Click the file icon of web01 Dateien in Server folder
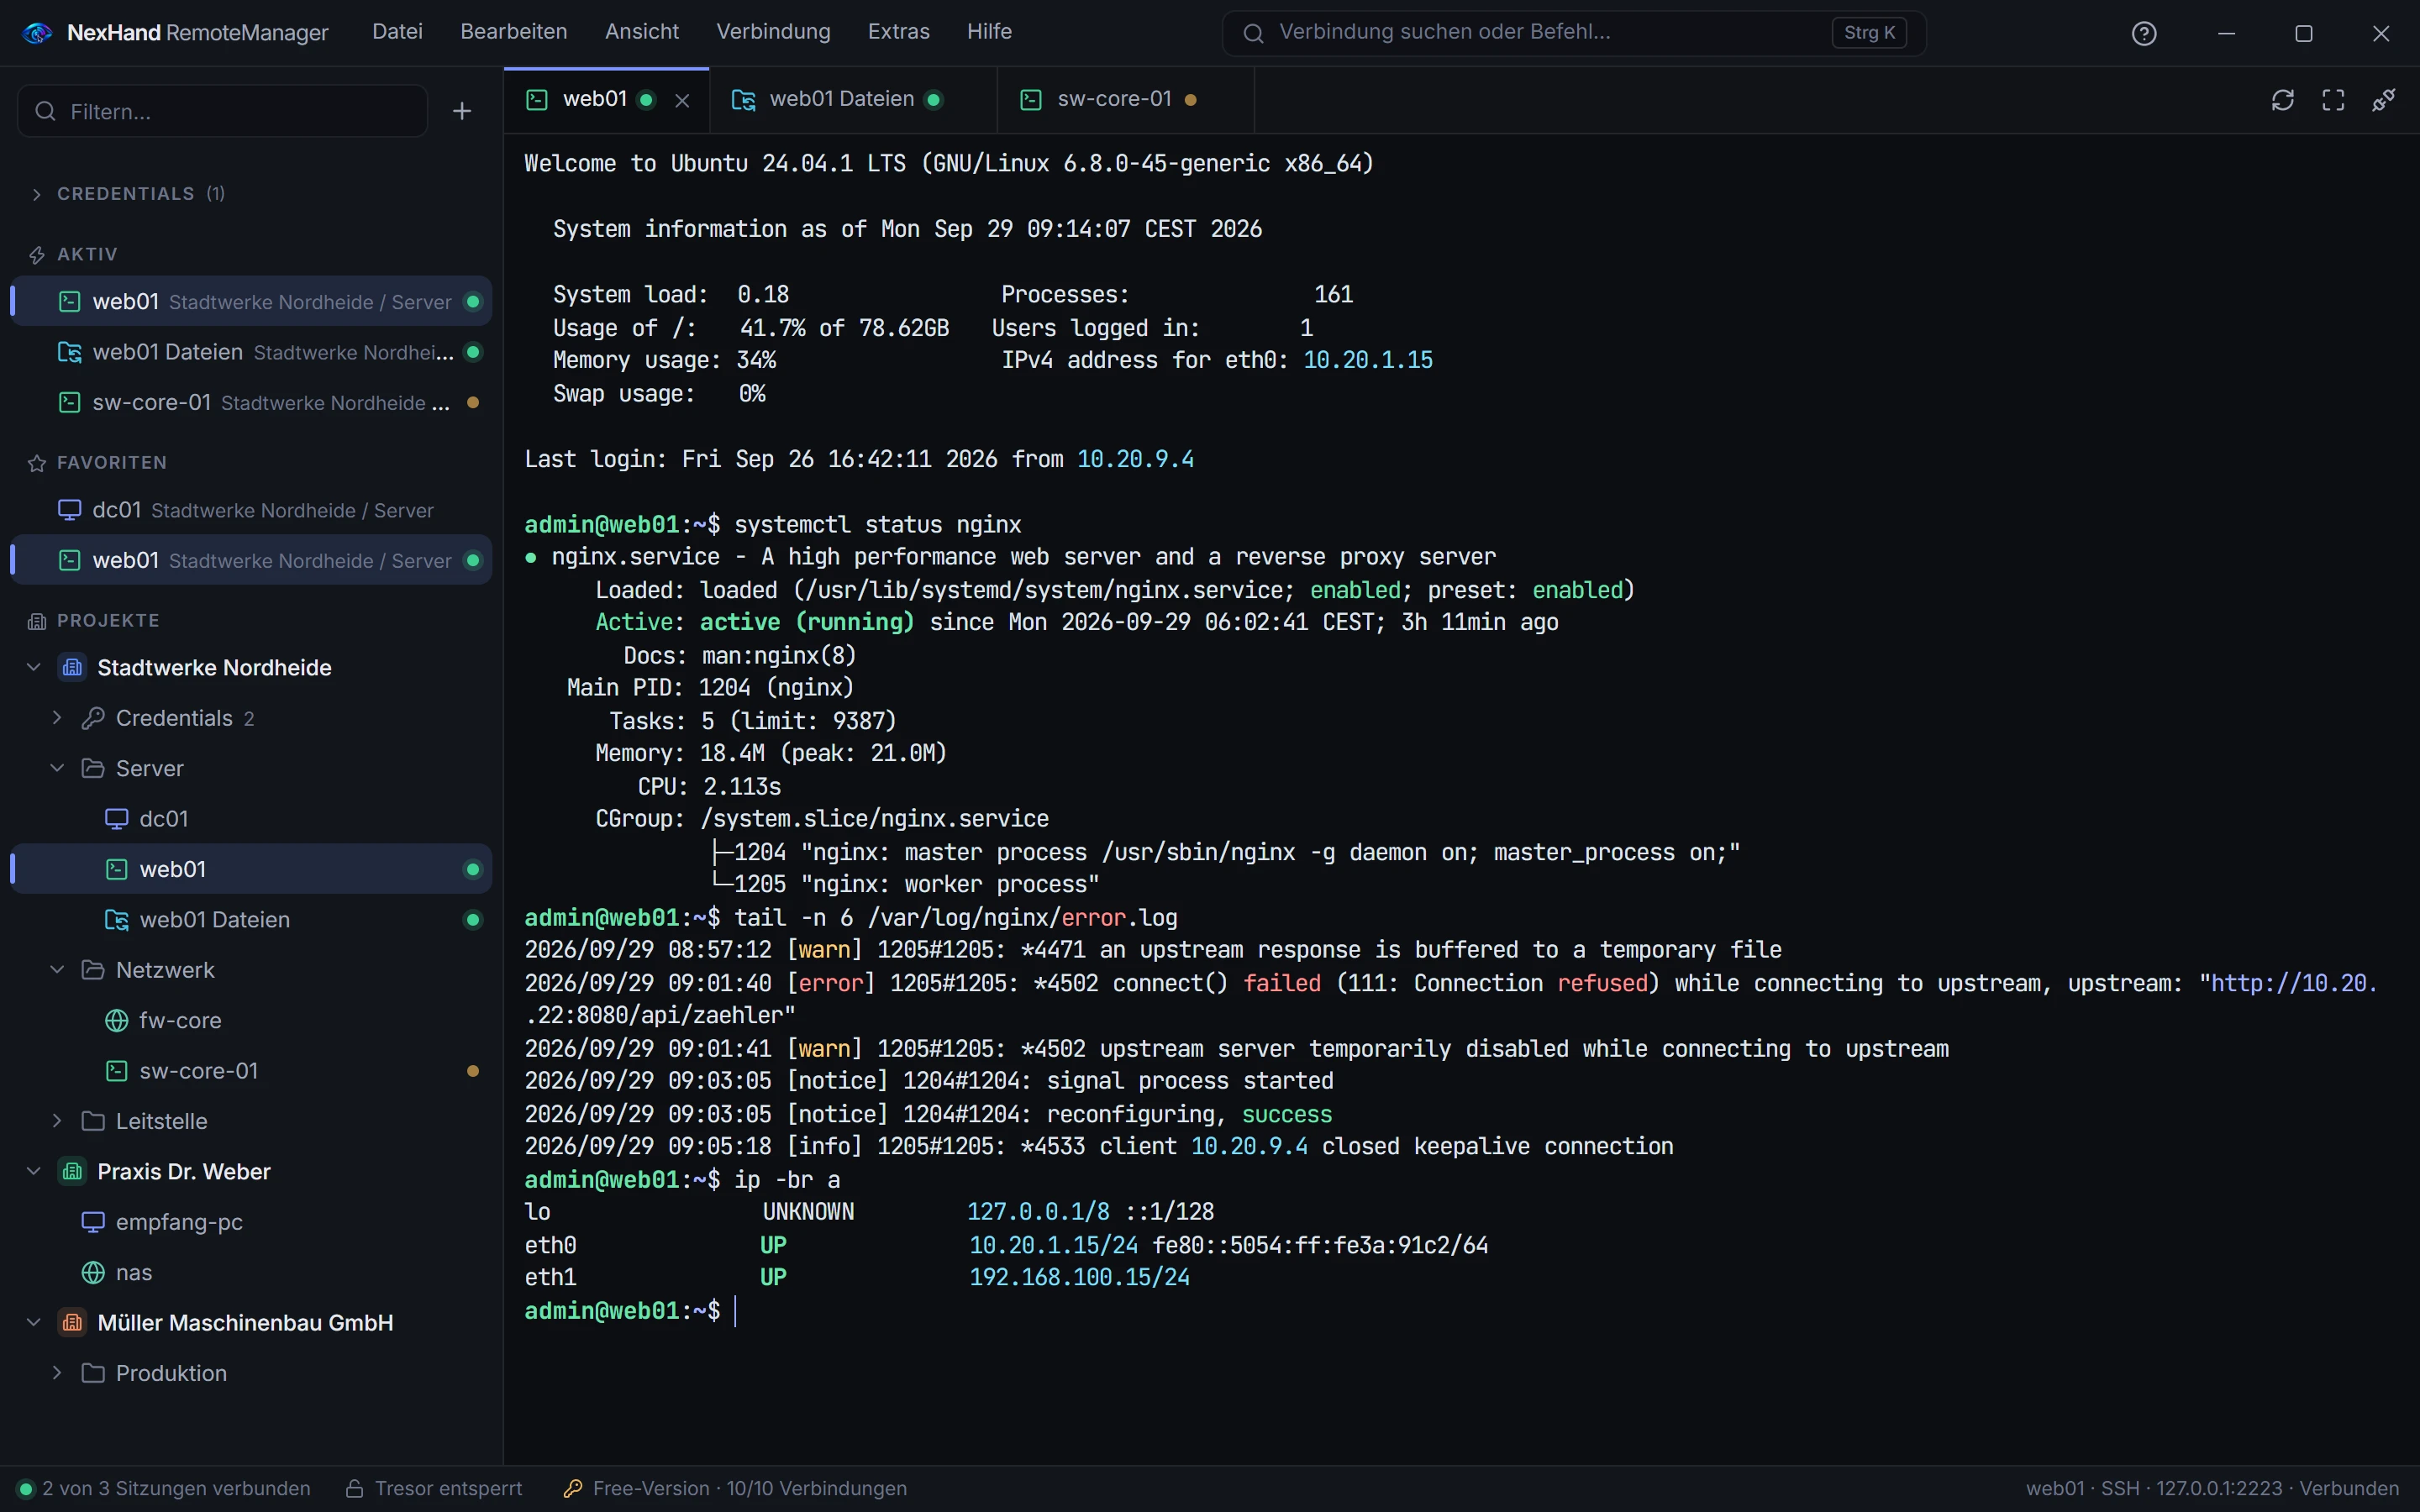 [x=117, y=920]
